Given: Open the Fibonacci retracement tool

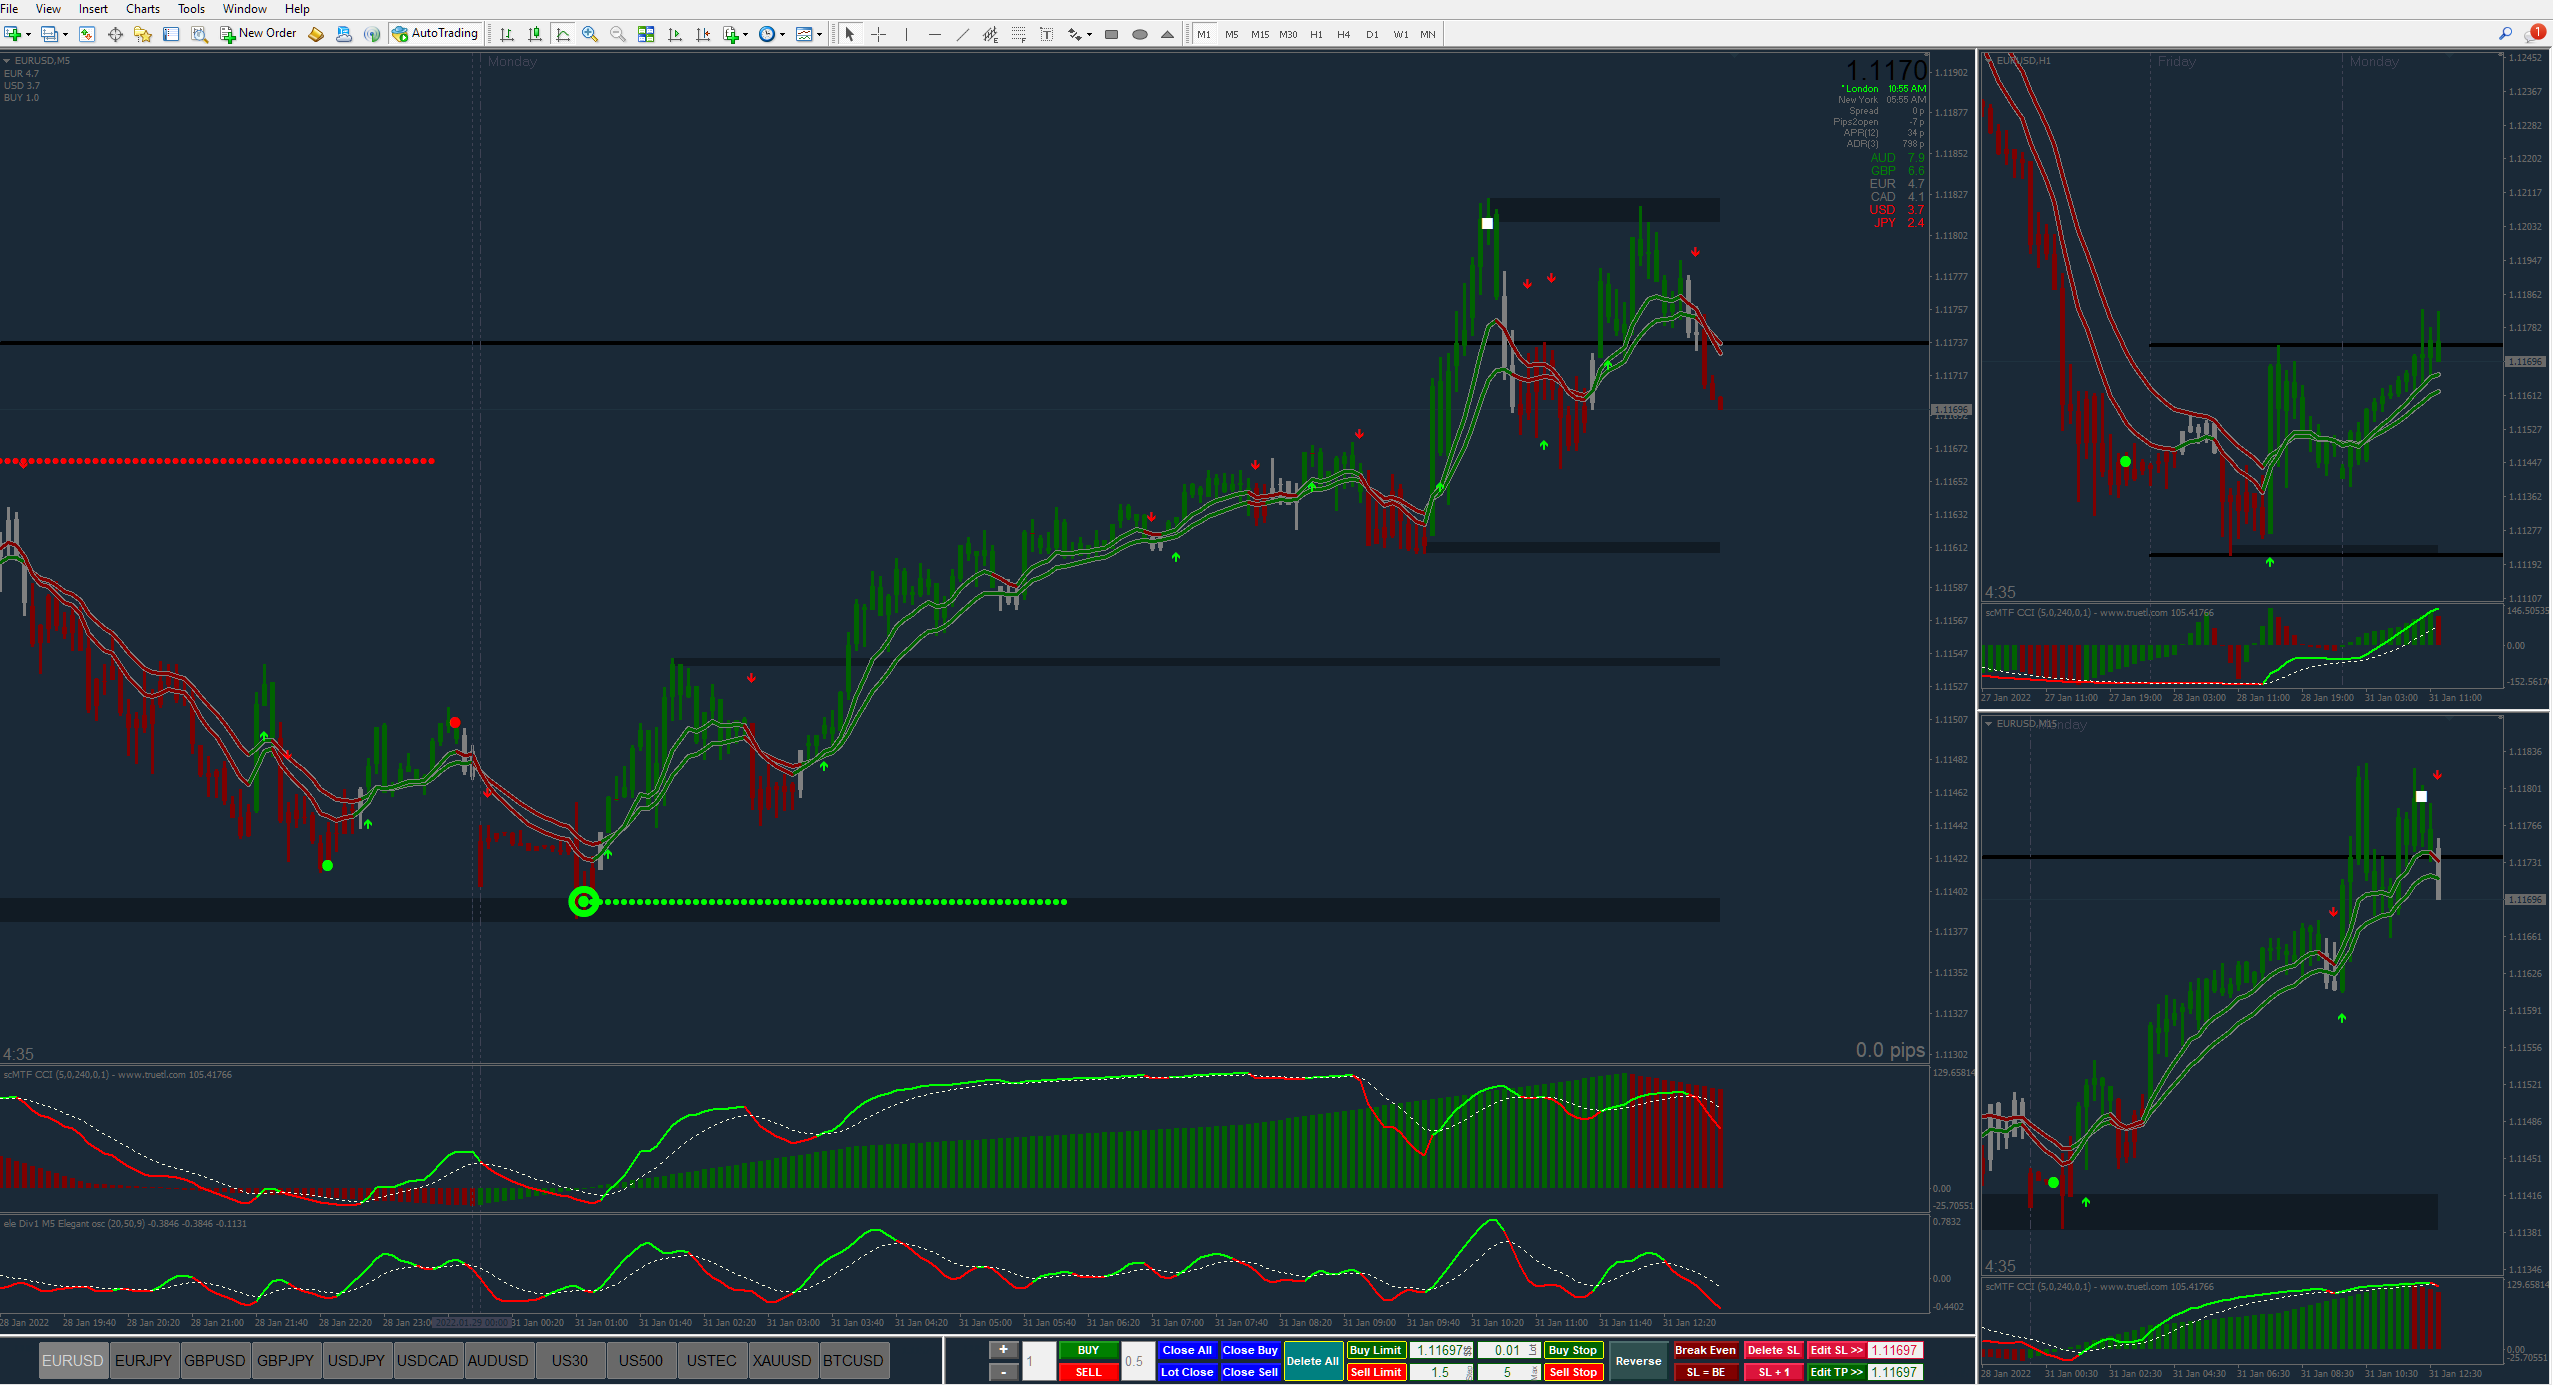Looking at the screenshot, I should tap(1018, 34).
